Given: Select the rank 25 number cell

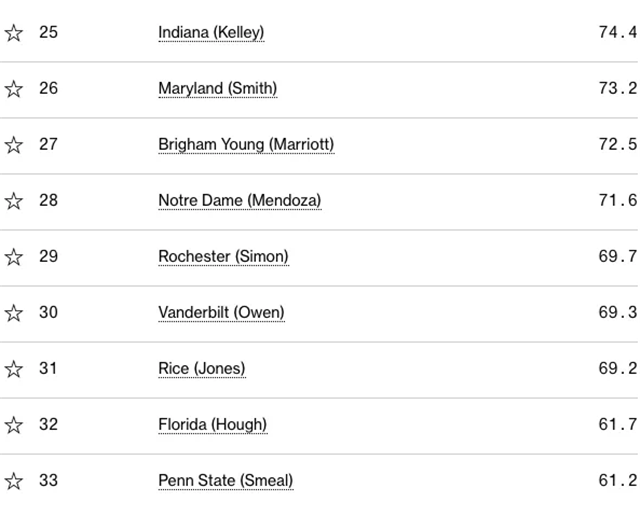Looking at the screenshot, I should point(48,33).
